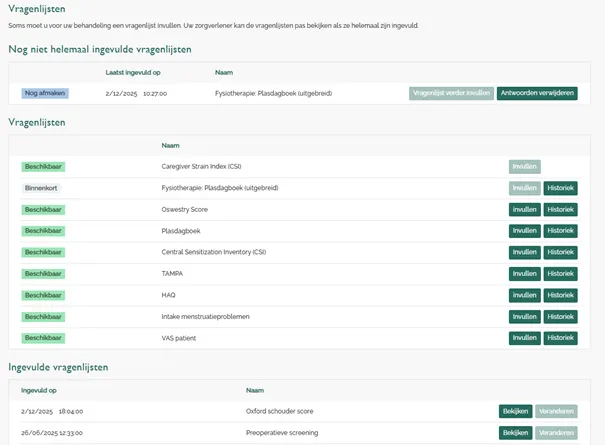The width and height of the screenshot is (605, 445).
Task: Open TAMPA Historiek
Action: (x=560, y=274)
